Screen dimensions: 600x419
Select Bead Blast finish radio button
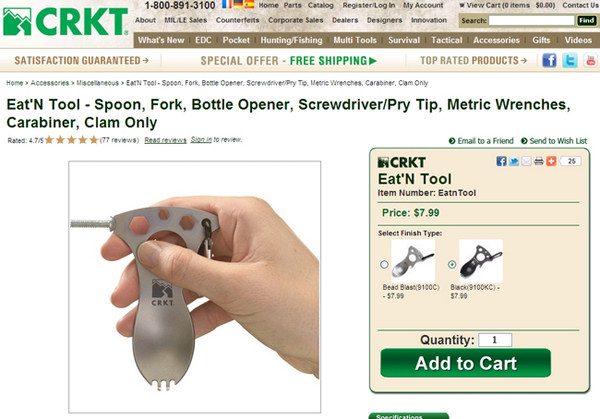[x=384, y=264]
